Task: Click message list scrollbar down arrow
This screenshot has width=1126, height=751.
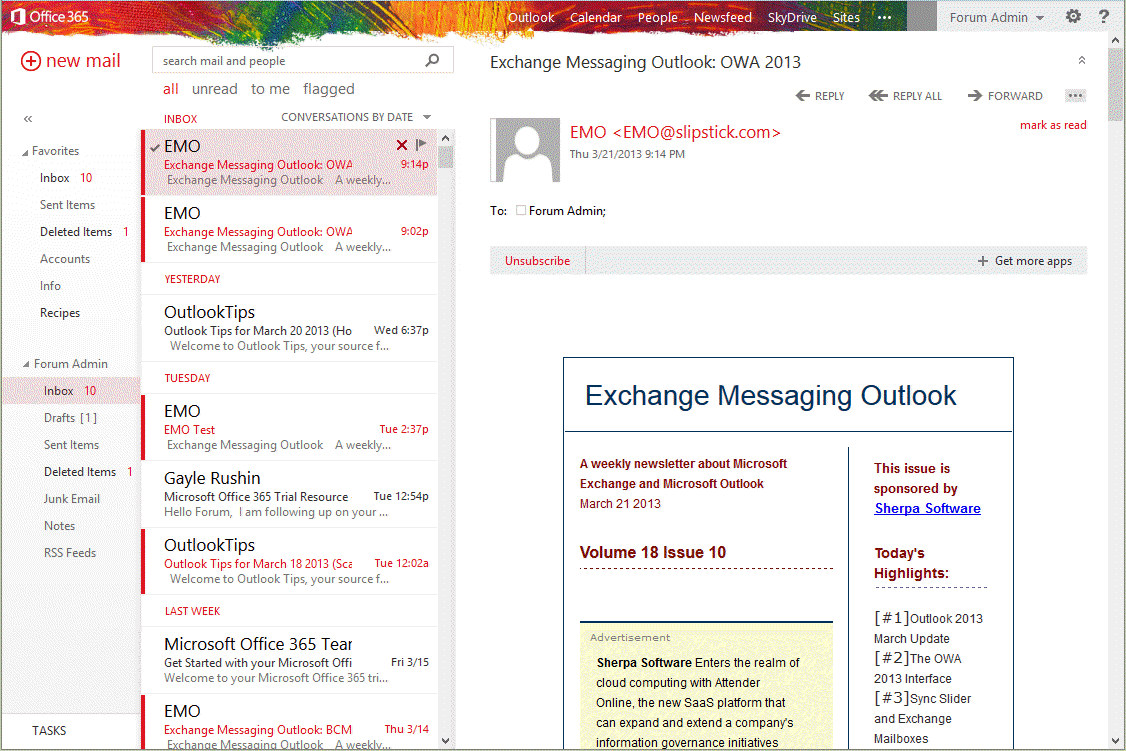Action: click(x=445, y=740)
